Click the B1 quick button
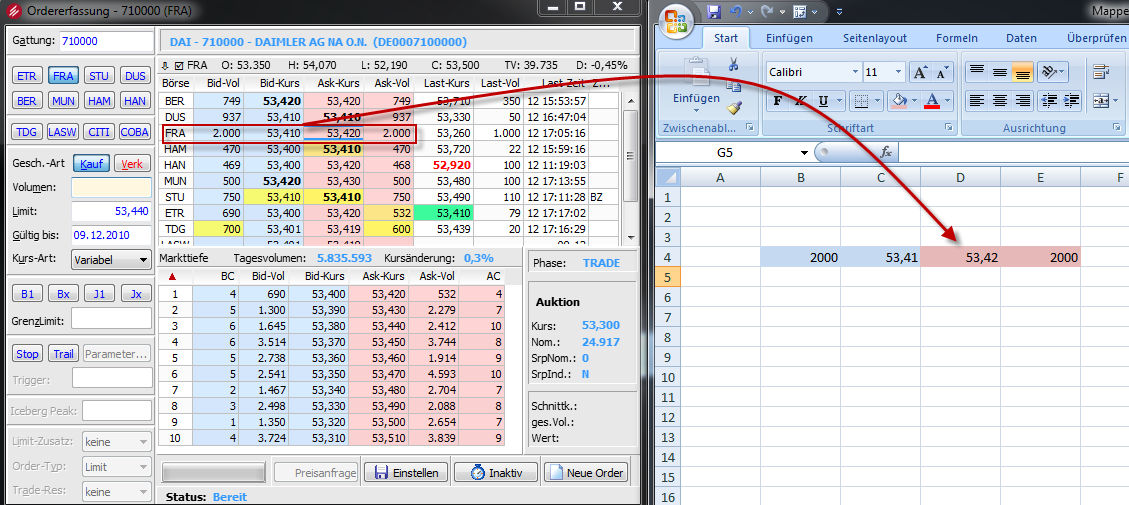Viewport: 1129px width, 505px height. point(27,293)
